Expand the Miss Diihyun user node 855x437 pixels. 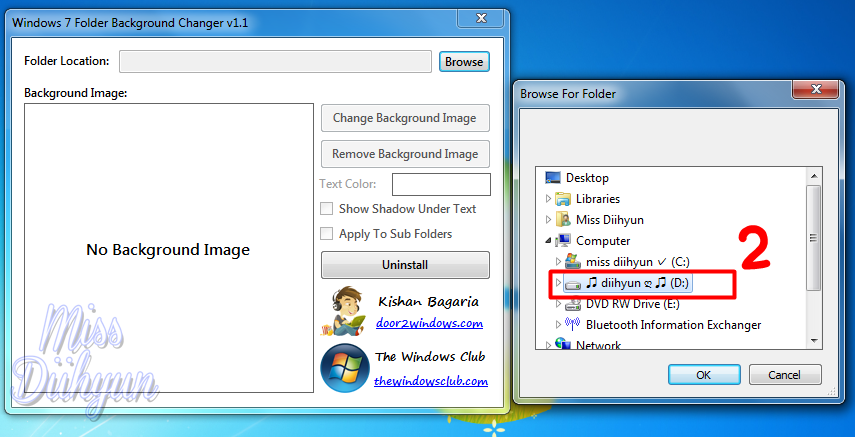coord(548,220)
